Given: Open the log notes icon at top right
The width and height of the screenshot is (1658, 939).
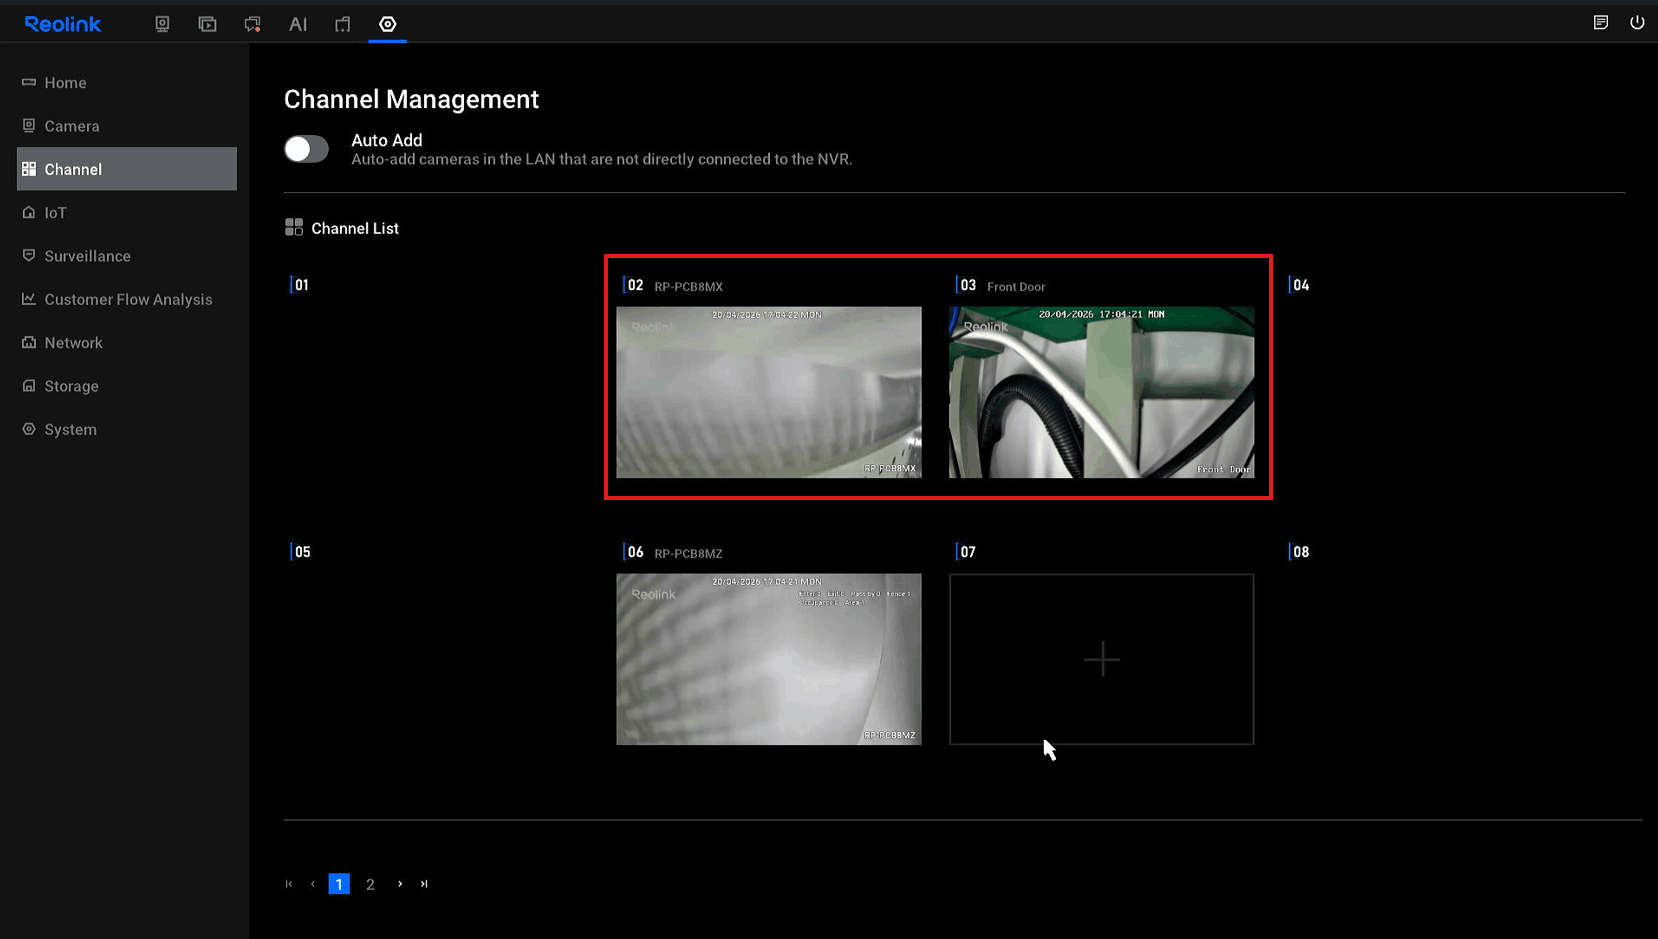Looking at the screenshot, I should coord(1601,22).
